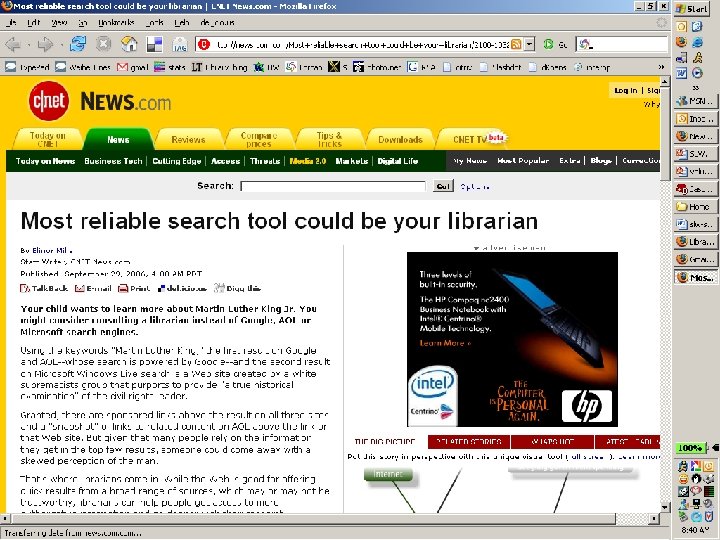Switch to the Reviews tab
The image size is (720, 540).
pos(188,139)
